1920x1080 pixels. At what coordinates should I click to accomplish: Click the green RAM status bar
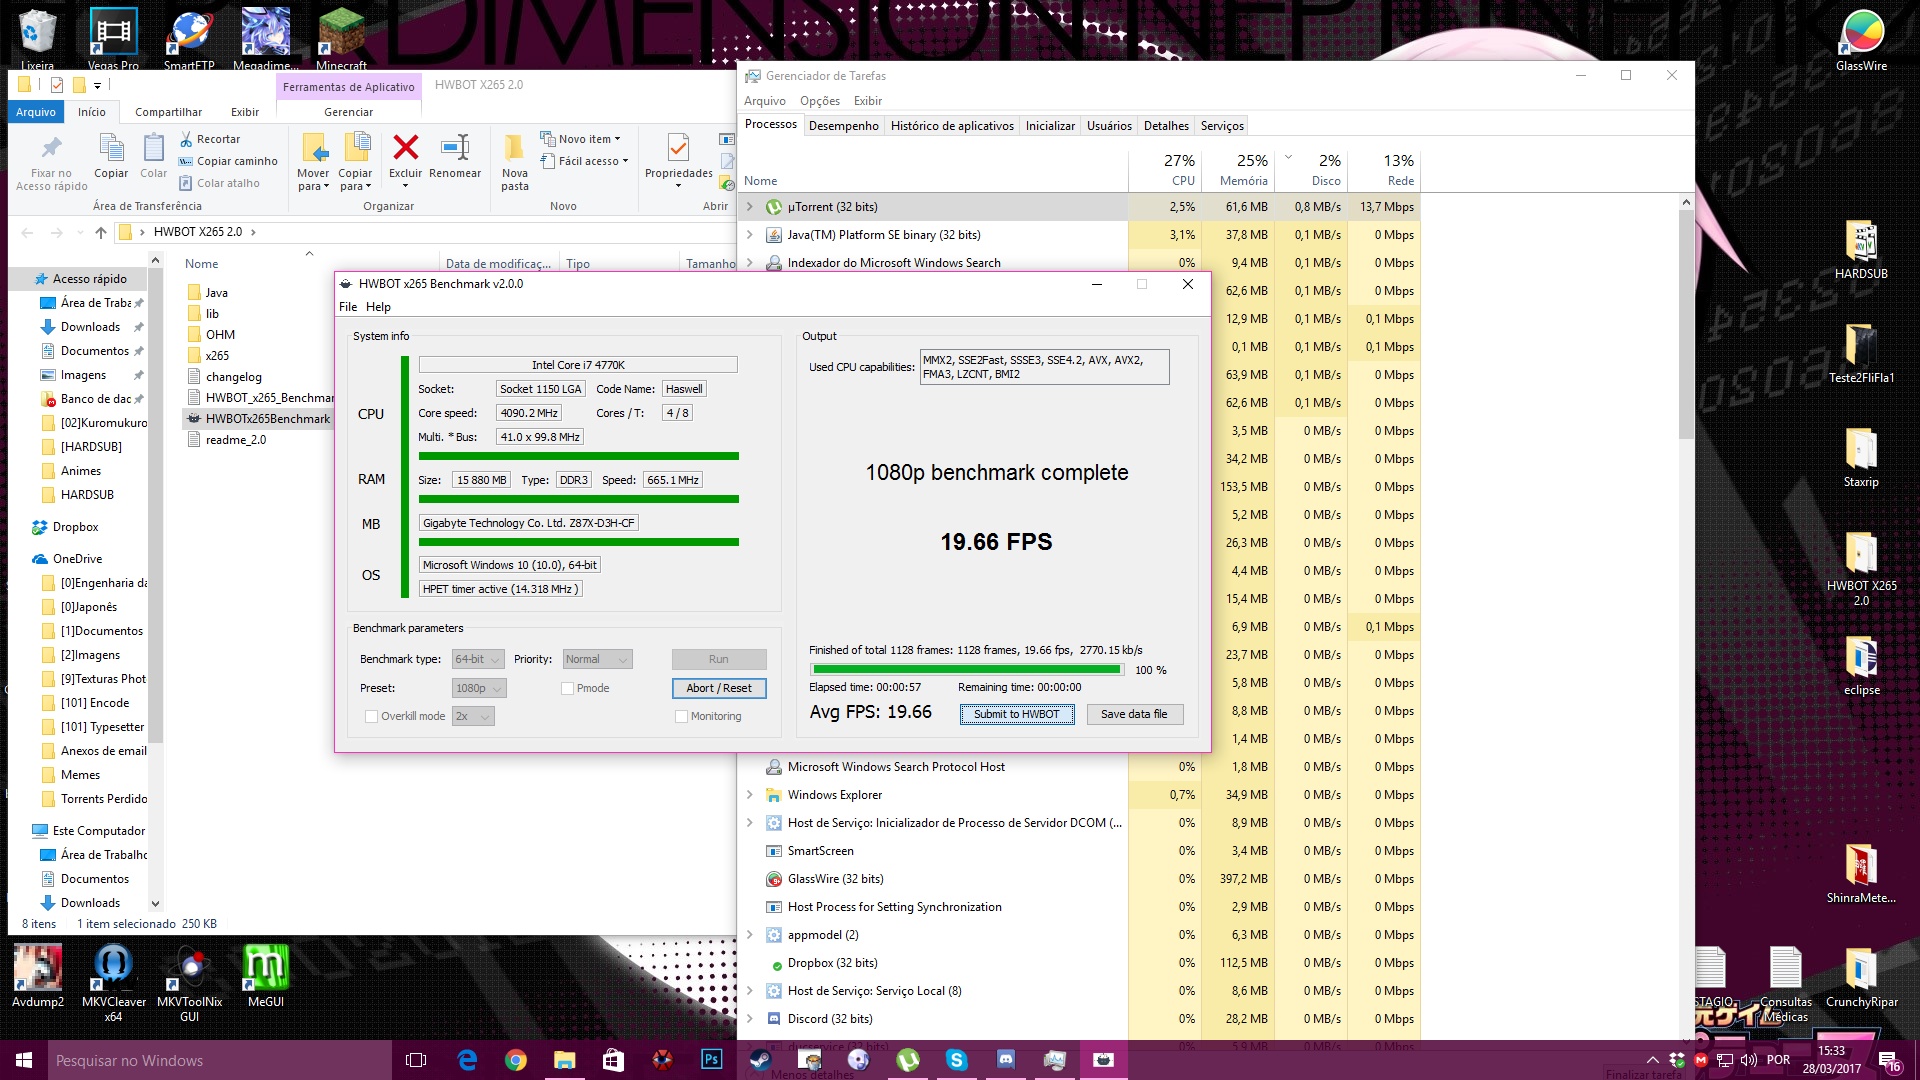(578, 499)
